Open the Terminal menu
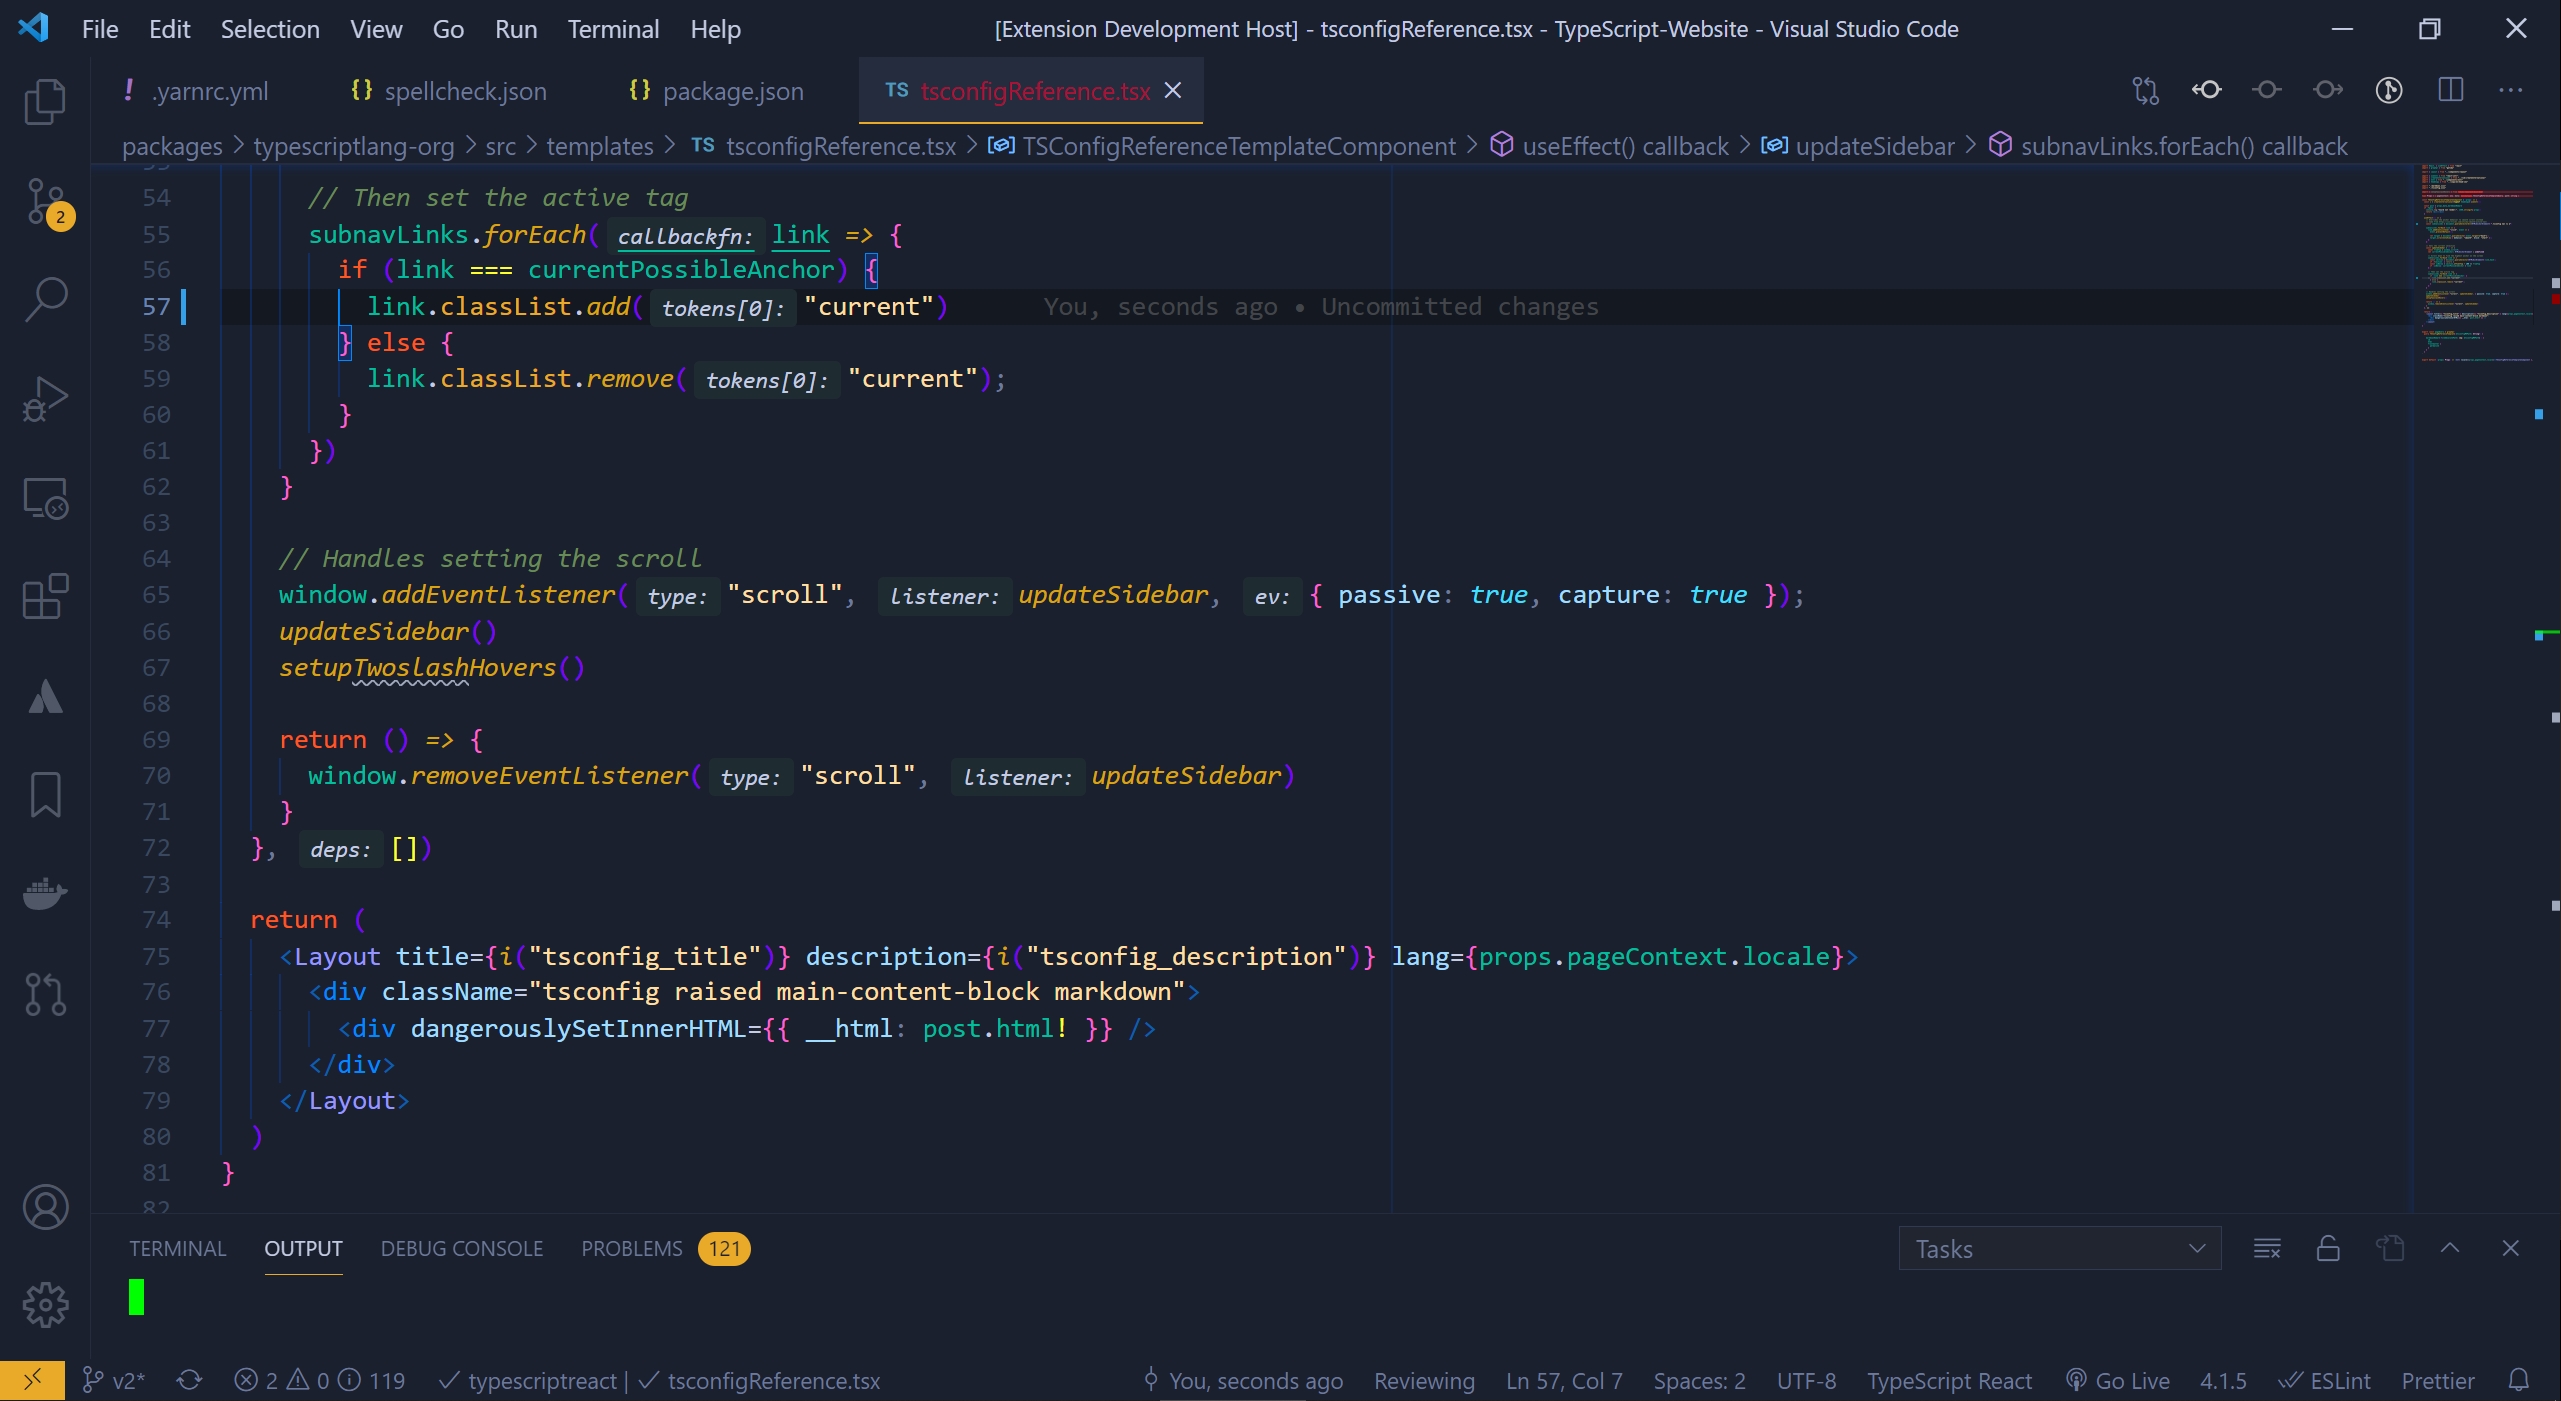 (613, 29)
